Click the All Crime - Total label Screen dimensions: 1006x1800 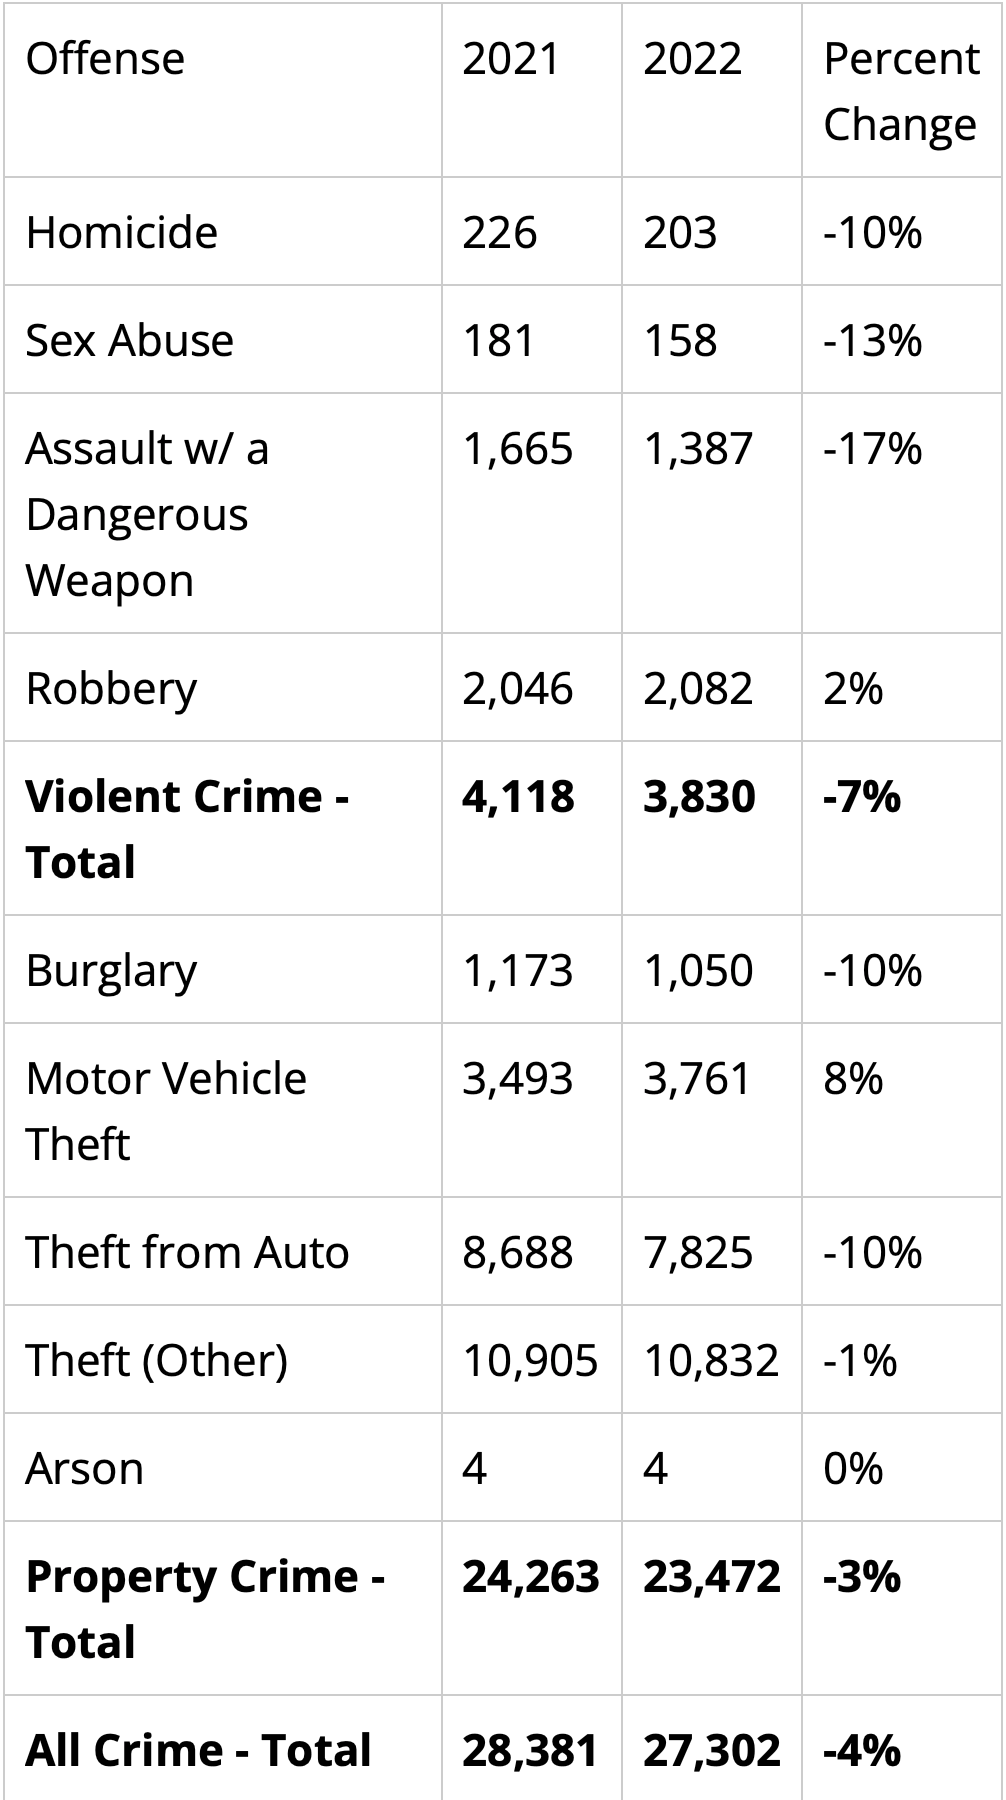199,1751
